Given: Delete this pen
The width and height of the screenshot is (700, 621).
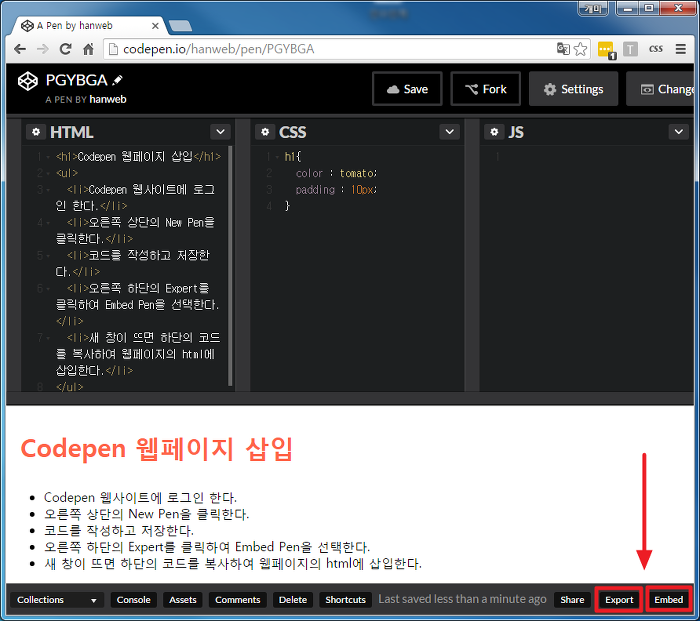Looking at the screenshot, I should click(x=293, y=600).
